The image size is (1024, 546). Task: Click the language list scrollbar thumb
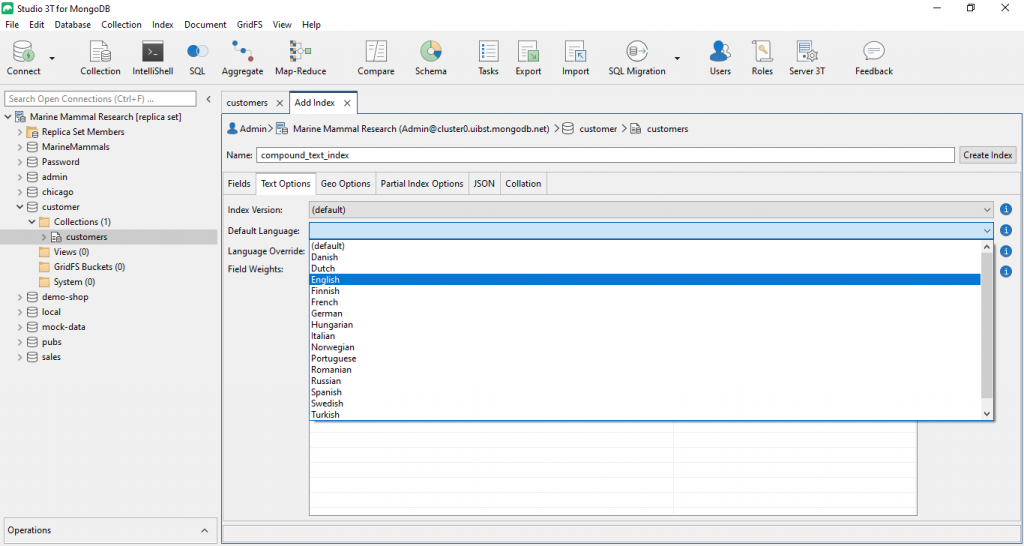pyautogui.click(x=987, y=325)
